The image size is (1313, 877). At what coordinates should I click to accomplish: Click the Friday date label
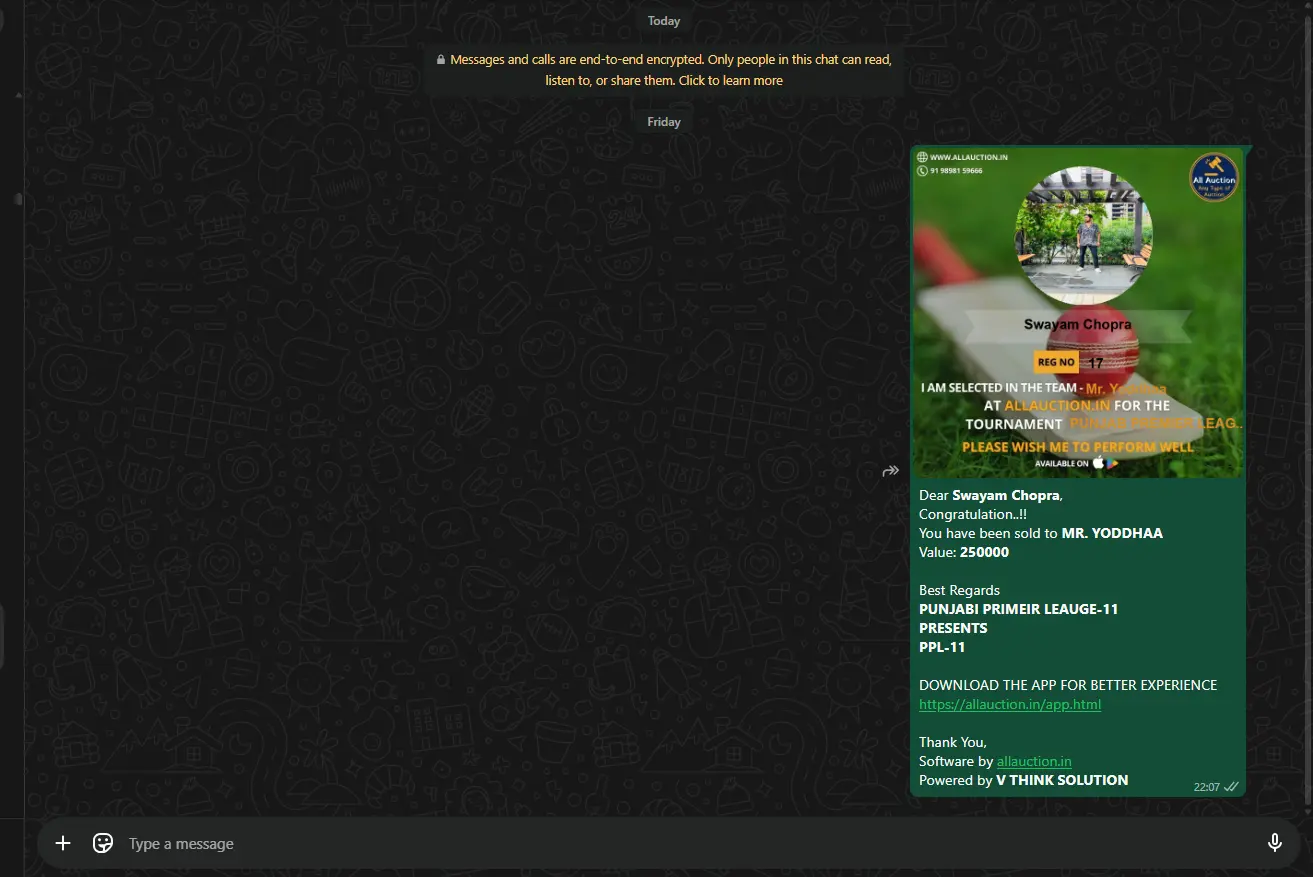tap(664, 122)
